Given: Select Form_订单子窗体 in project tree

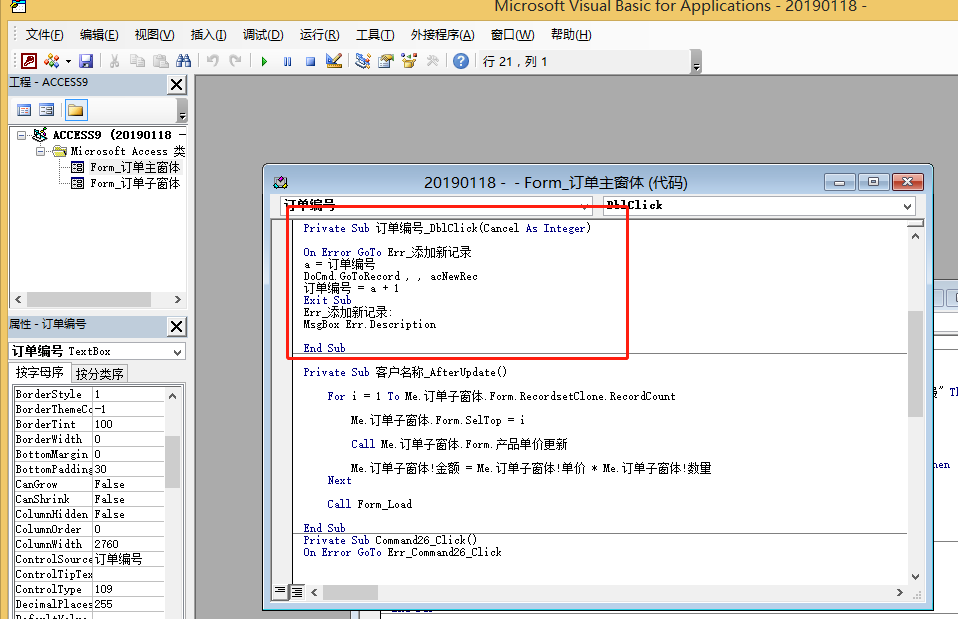Looking at the screenshot, I should 135,183.
